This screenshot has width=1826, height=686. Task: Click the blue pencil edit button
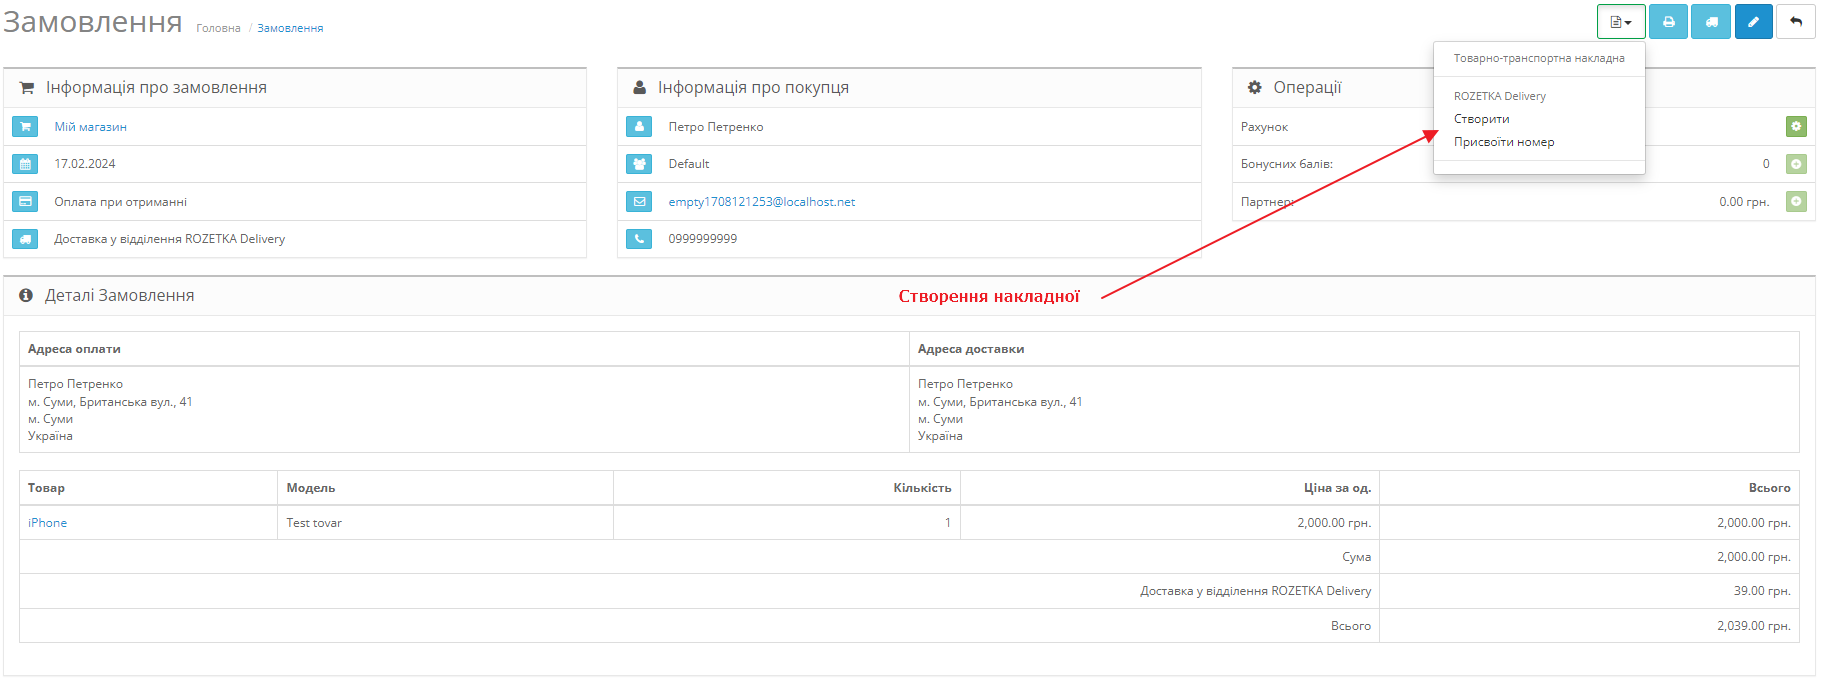click(x=1753, y=22)
